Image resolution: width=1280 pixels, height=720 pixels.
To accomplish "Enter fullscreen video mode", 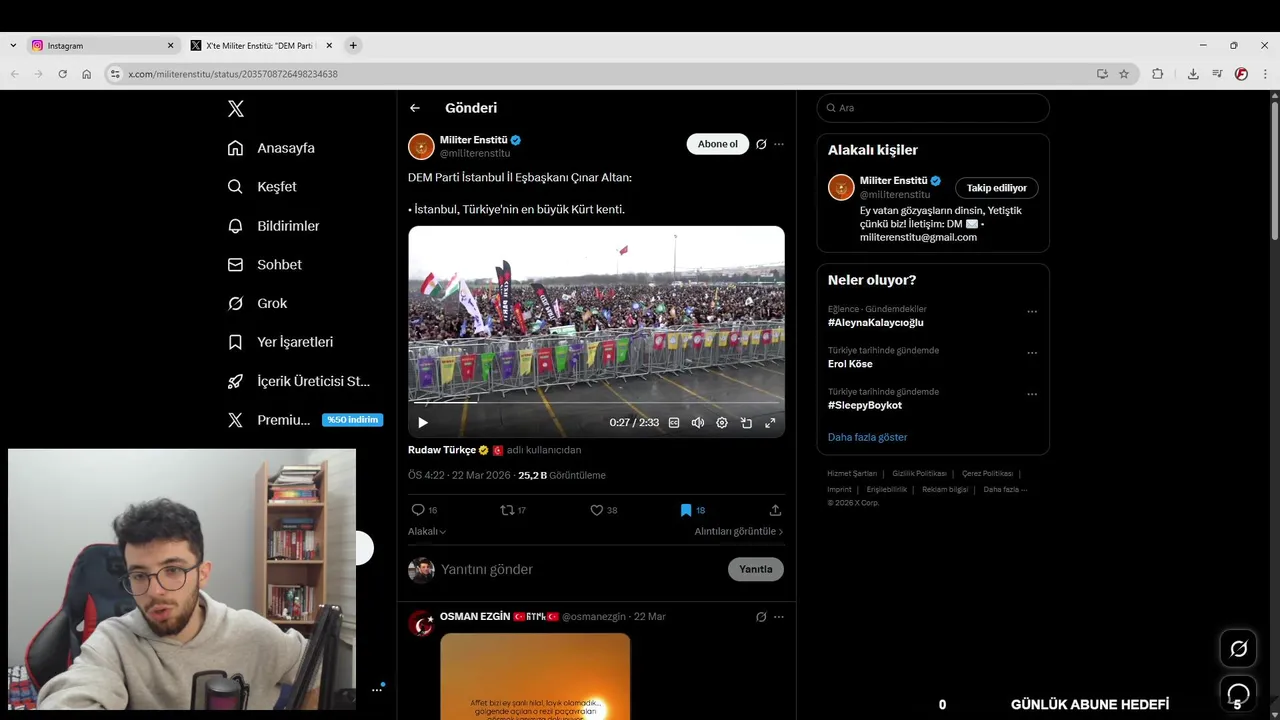I will 770,423.
